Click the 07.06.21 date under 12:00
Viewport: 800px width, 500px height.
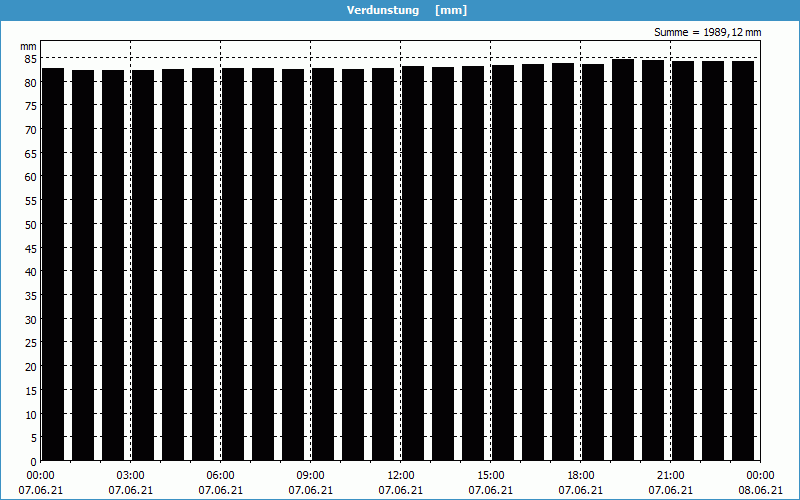[x=401, y=490]
